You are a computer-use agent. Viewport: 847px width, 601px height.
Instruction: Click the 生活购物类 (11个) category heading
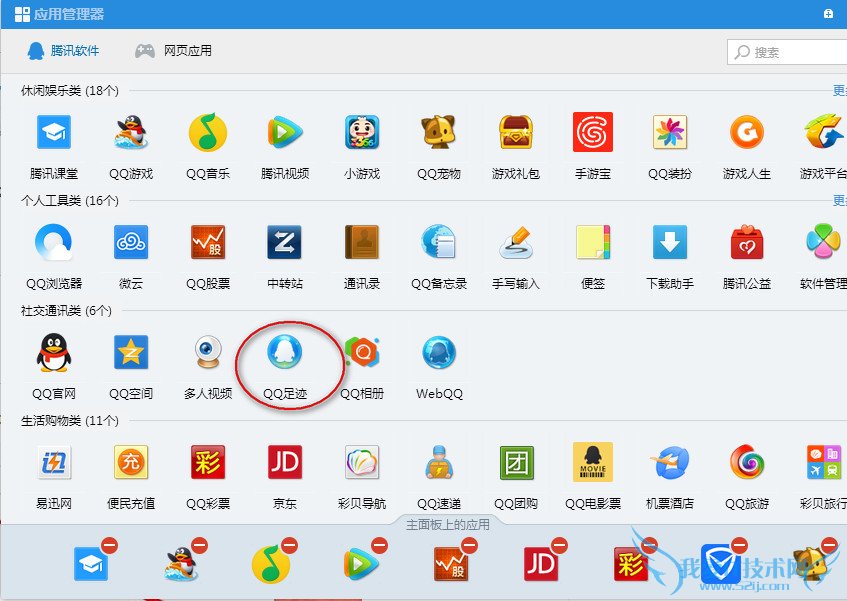click(x=70, y=421)
